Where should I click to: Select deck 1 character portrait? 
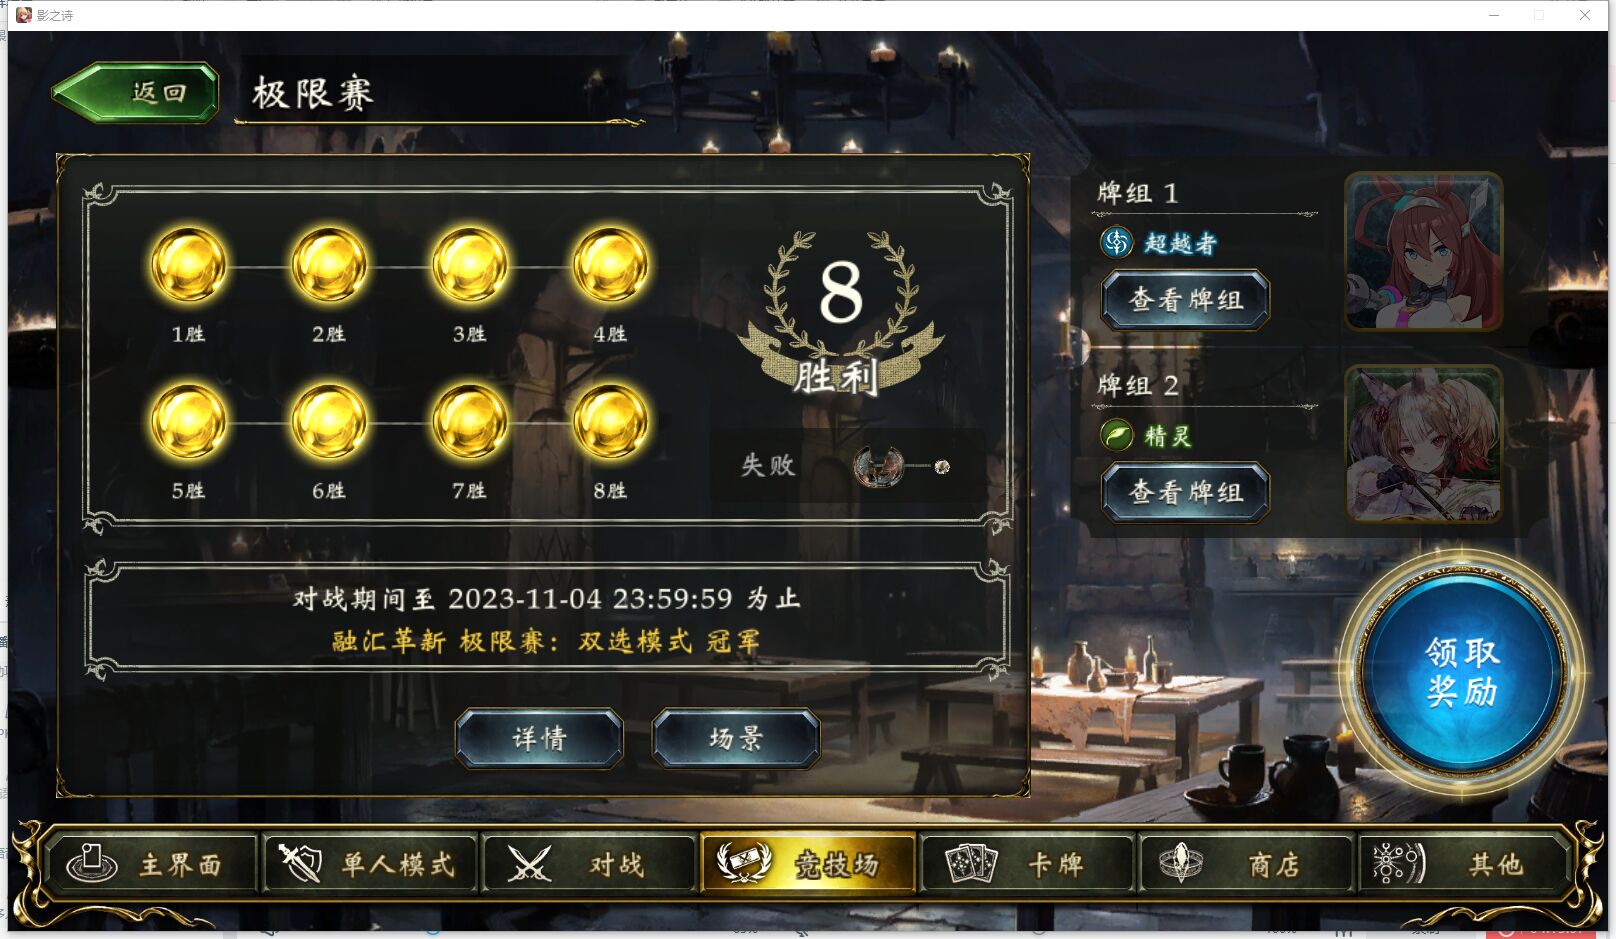(1424, 251)
